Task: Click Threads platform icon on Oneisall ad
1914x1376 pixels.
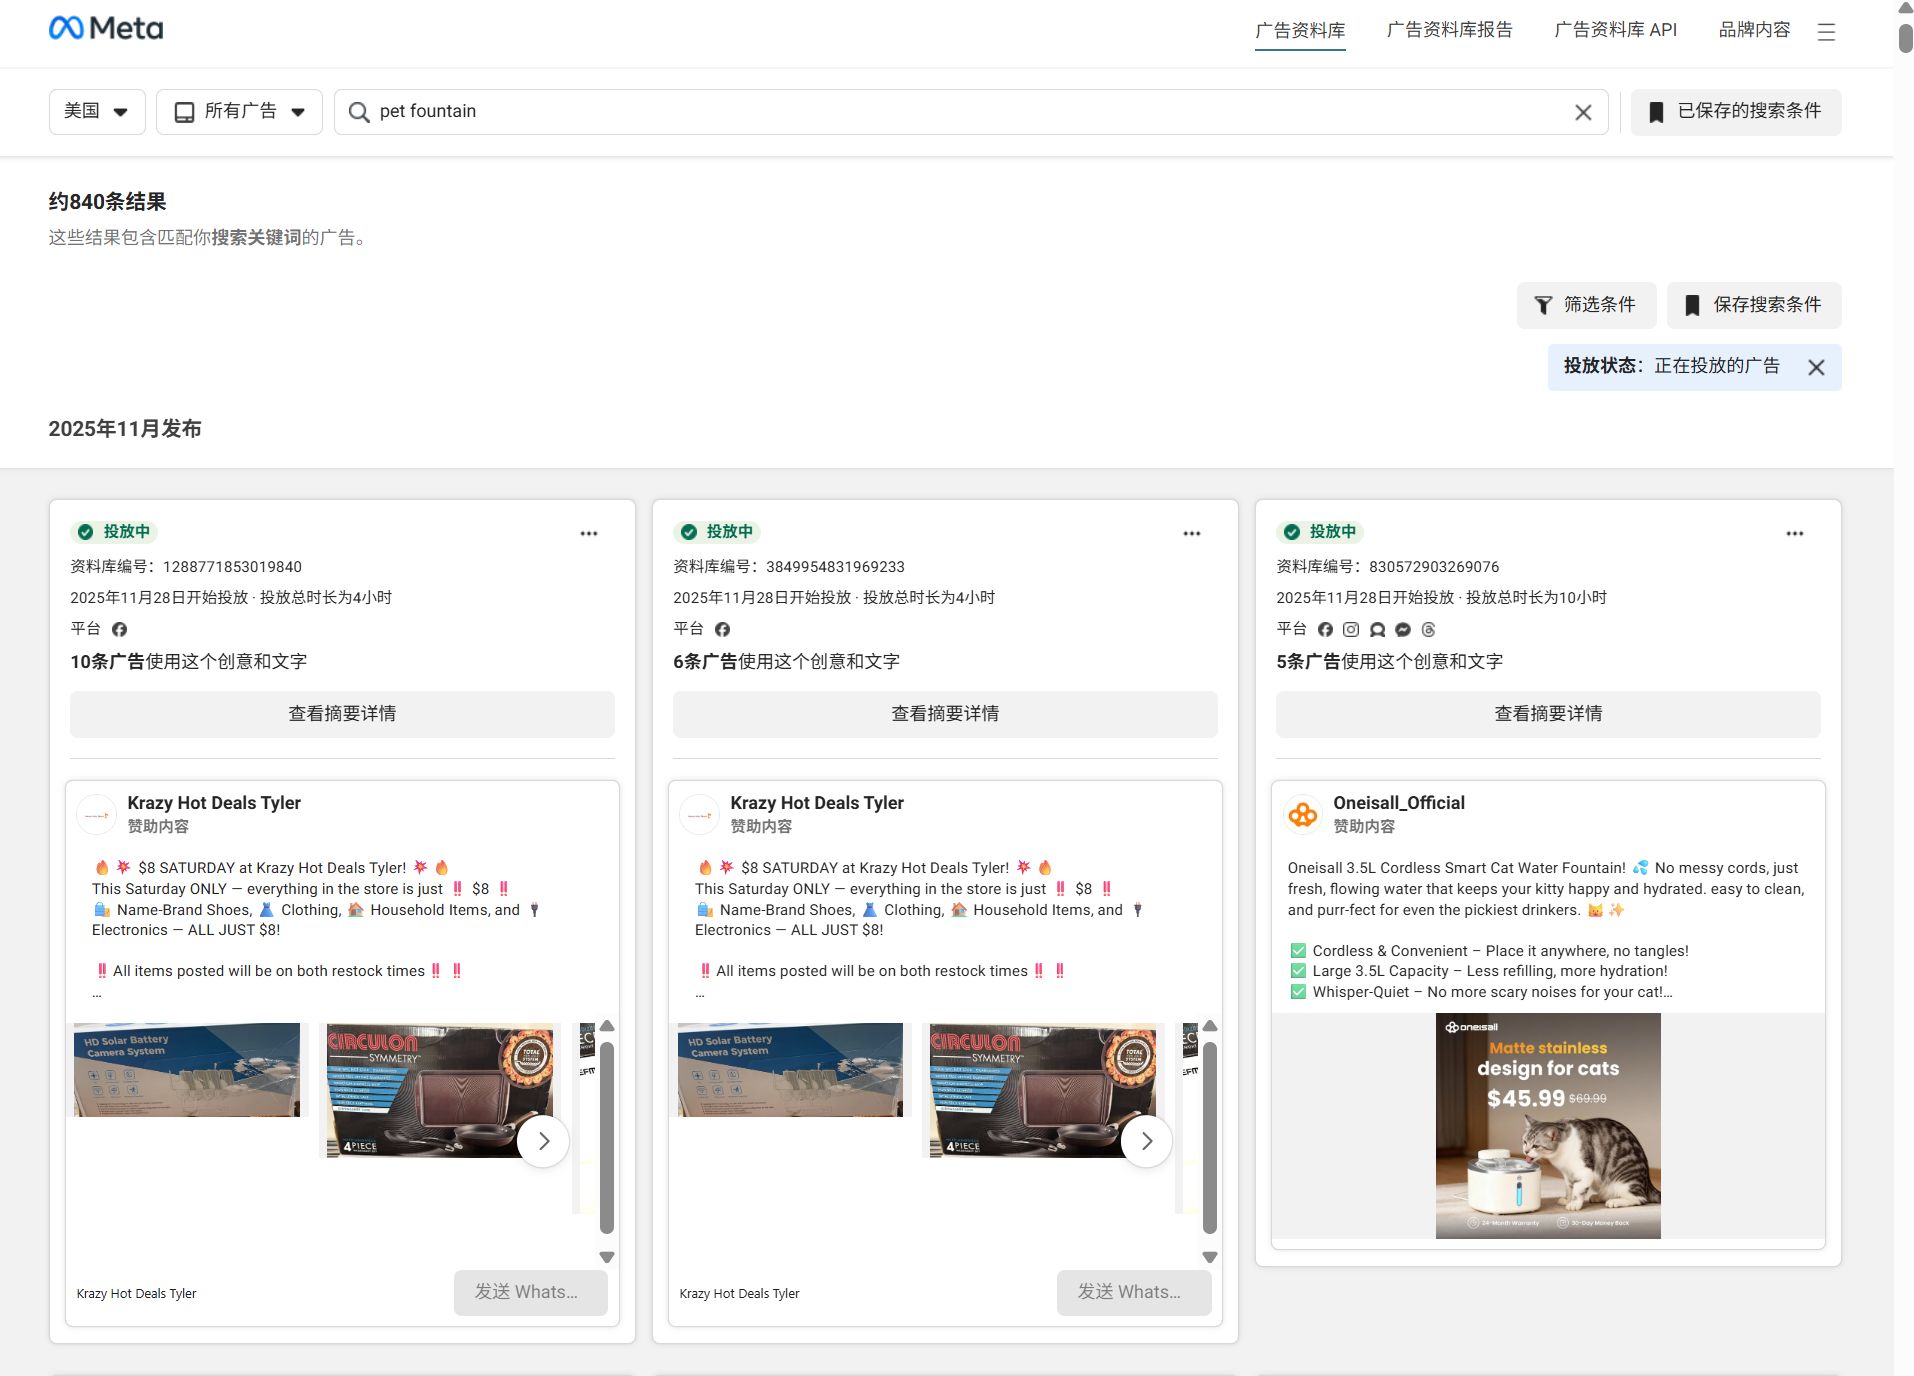Action: [1428, 629]
